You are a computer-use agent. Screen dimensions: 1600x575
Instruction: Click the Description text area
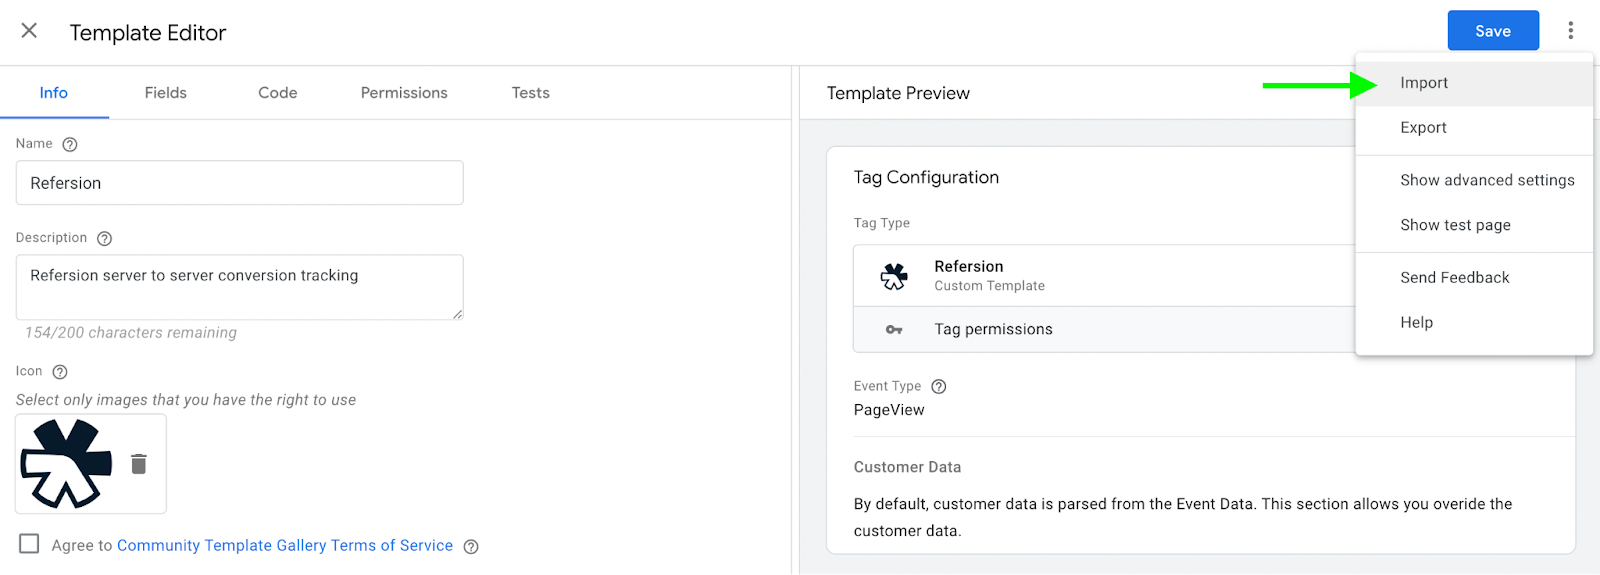coord(240,288)
